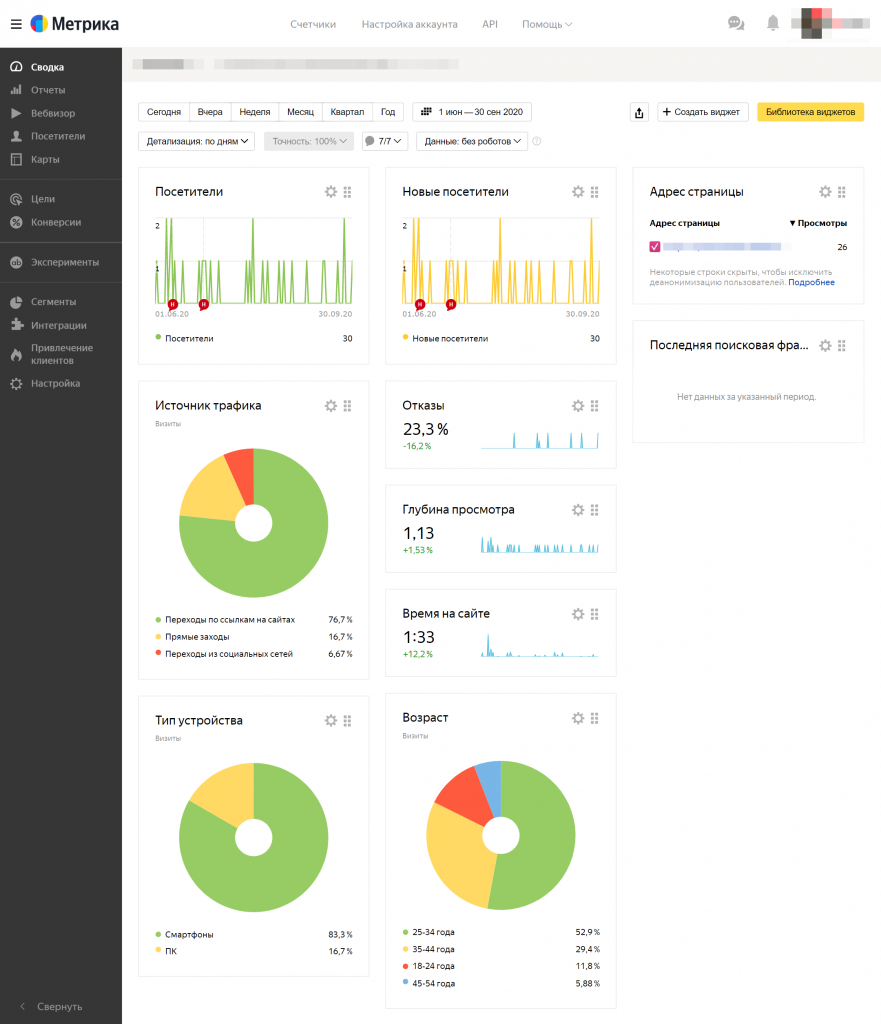Screen dimensions: 881x1024
Task: Click the export share icon near Создать виджет
Action: (x=639, y=112)
